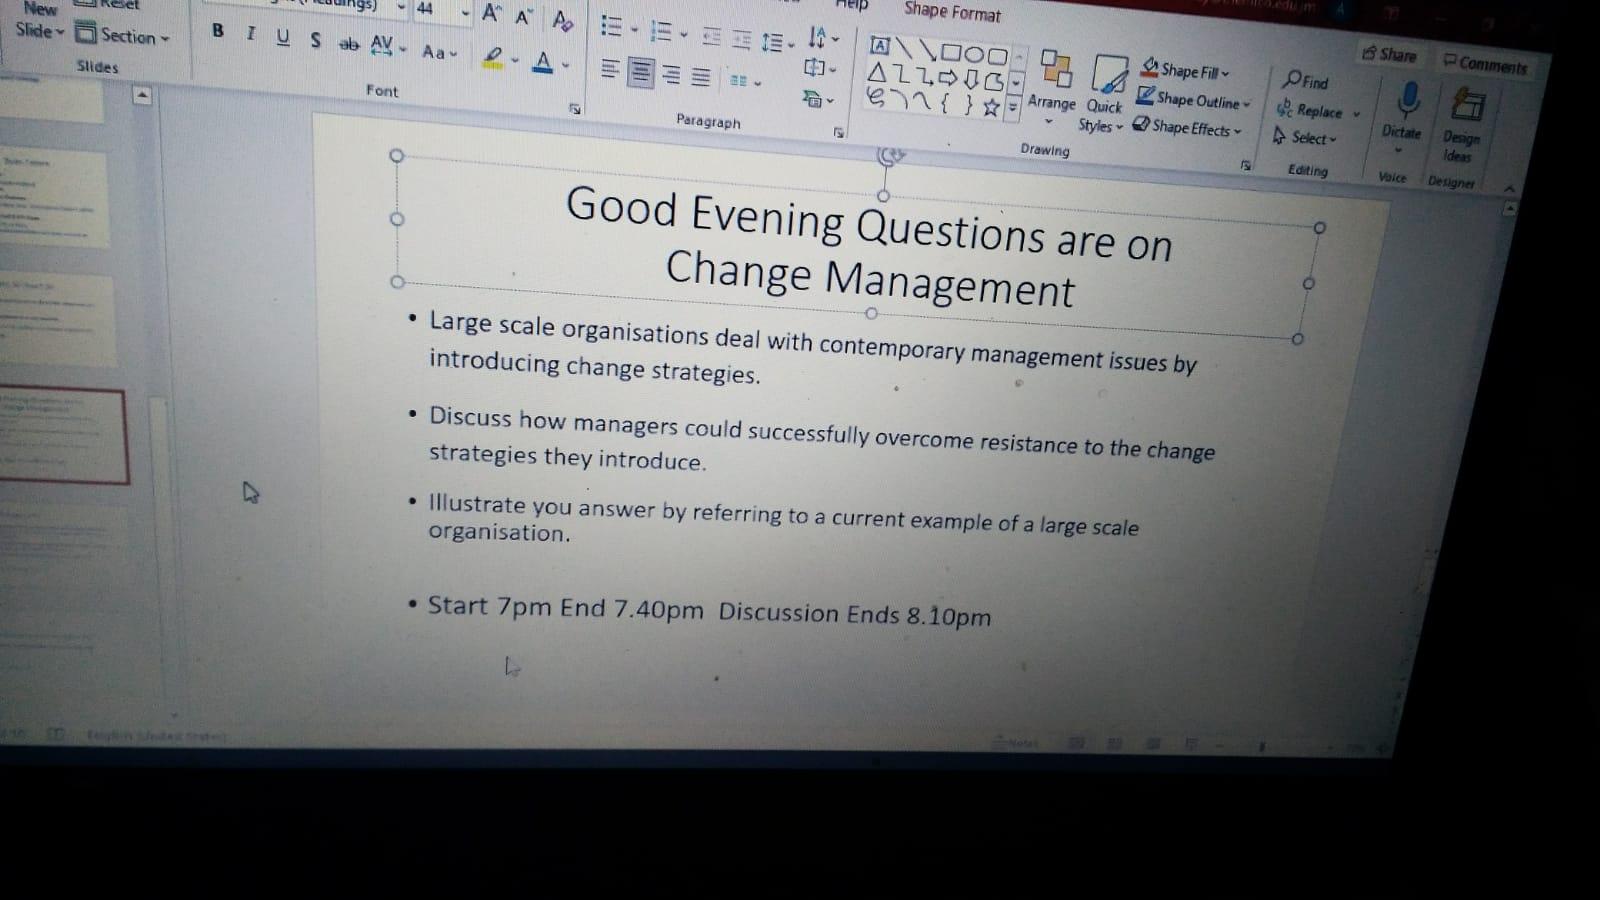Open Shape Outline dropdown
Screen dimensions: 1600x900
coord(1194,99)
